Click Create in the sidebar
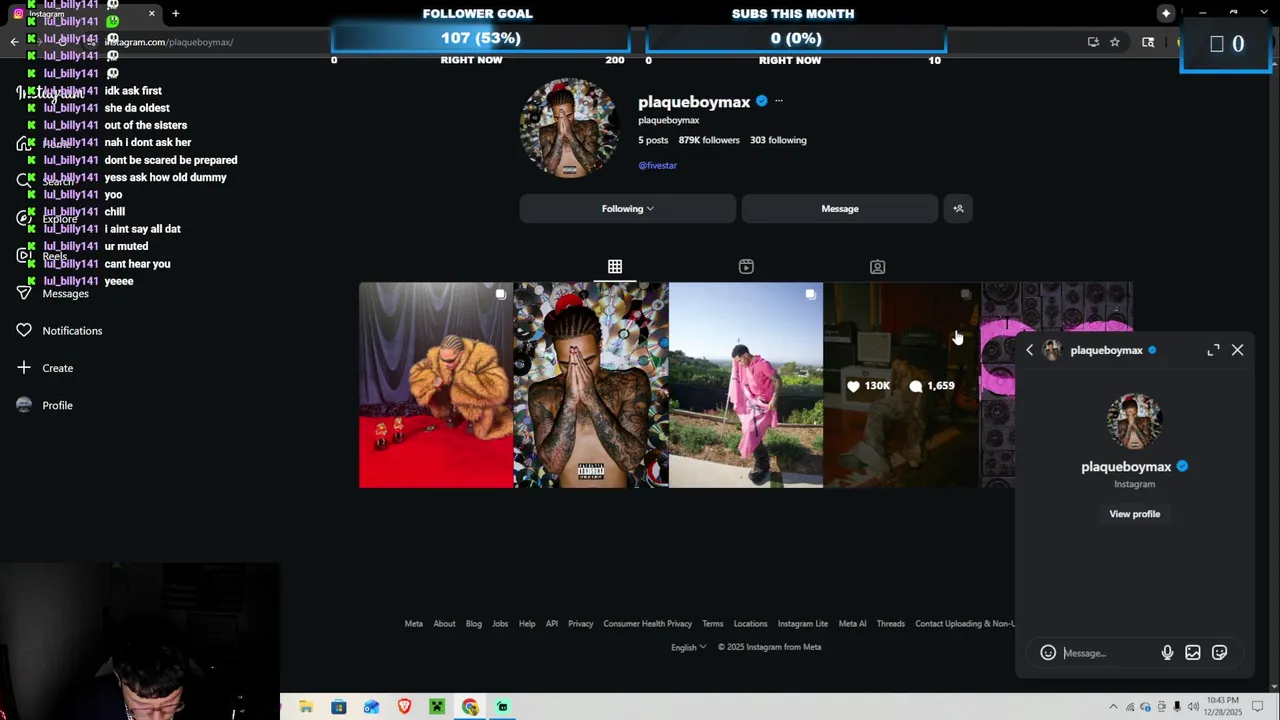 point(46,368)
